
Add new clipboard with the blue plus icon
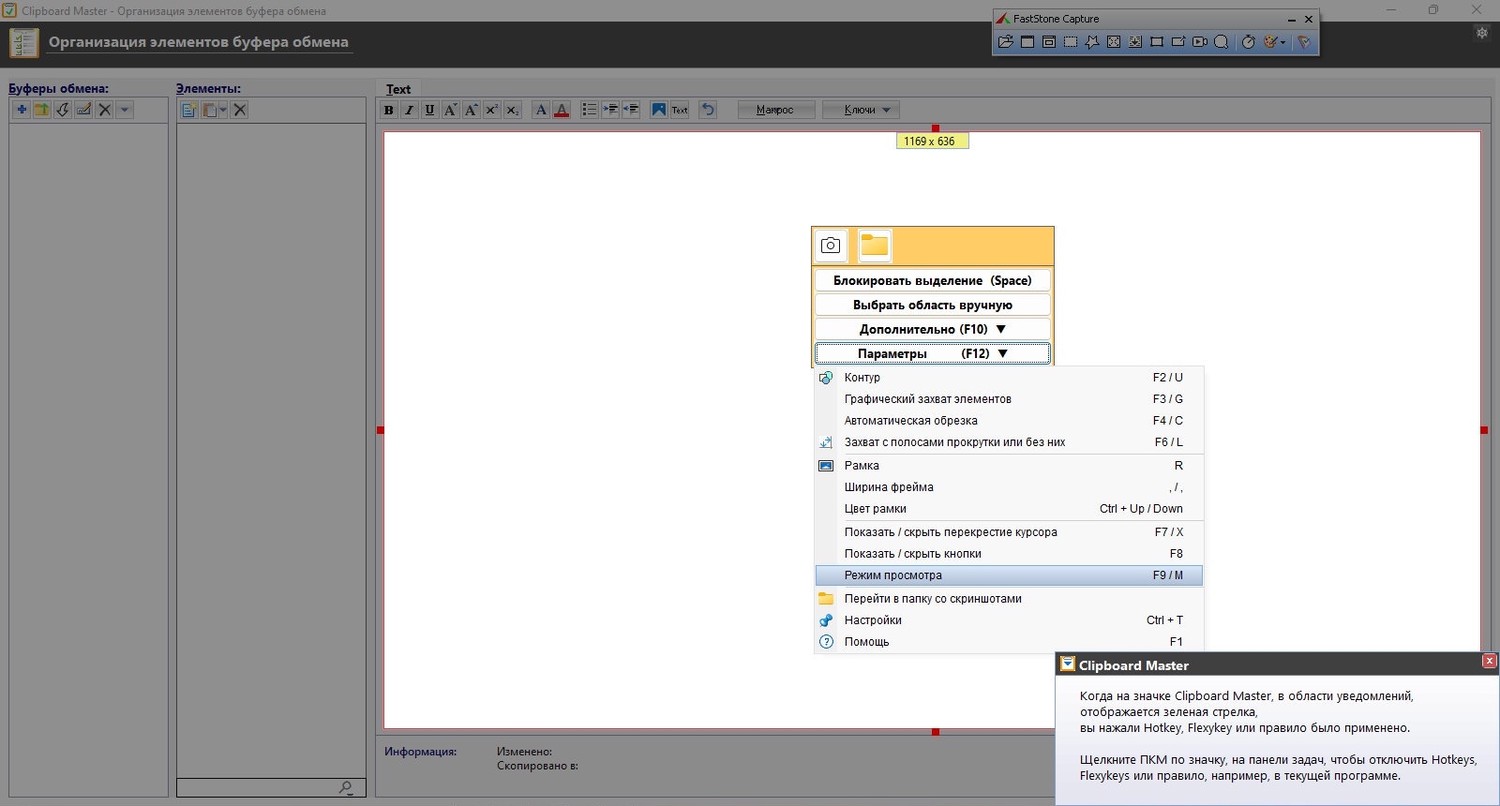pos(22,110)
